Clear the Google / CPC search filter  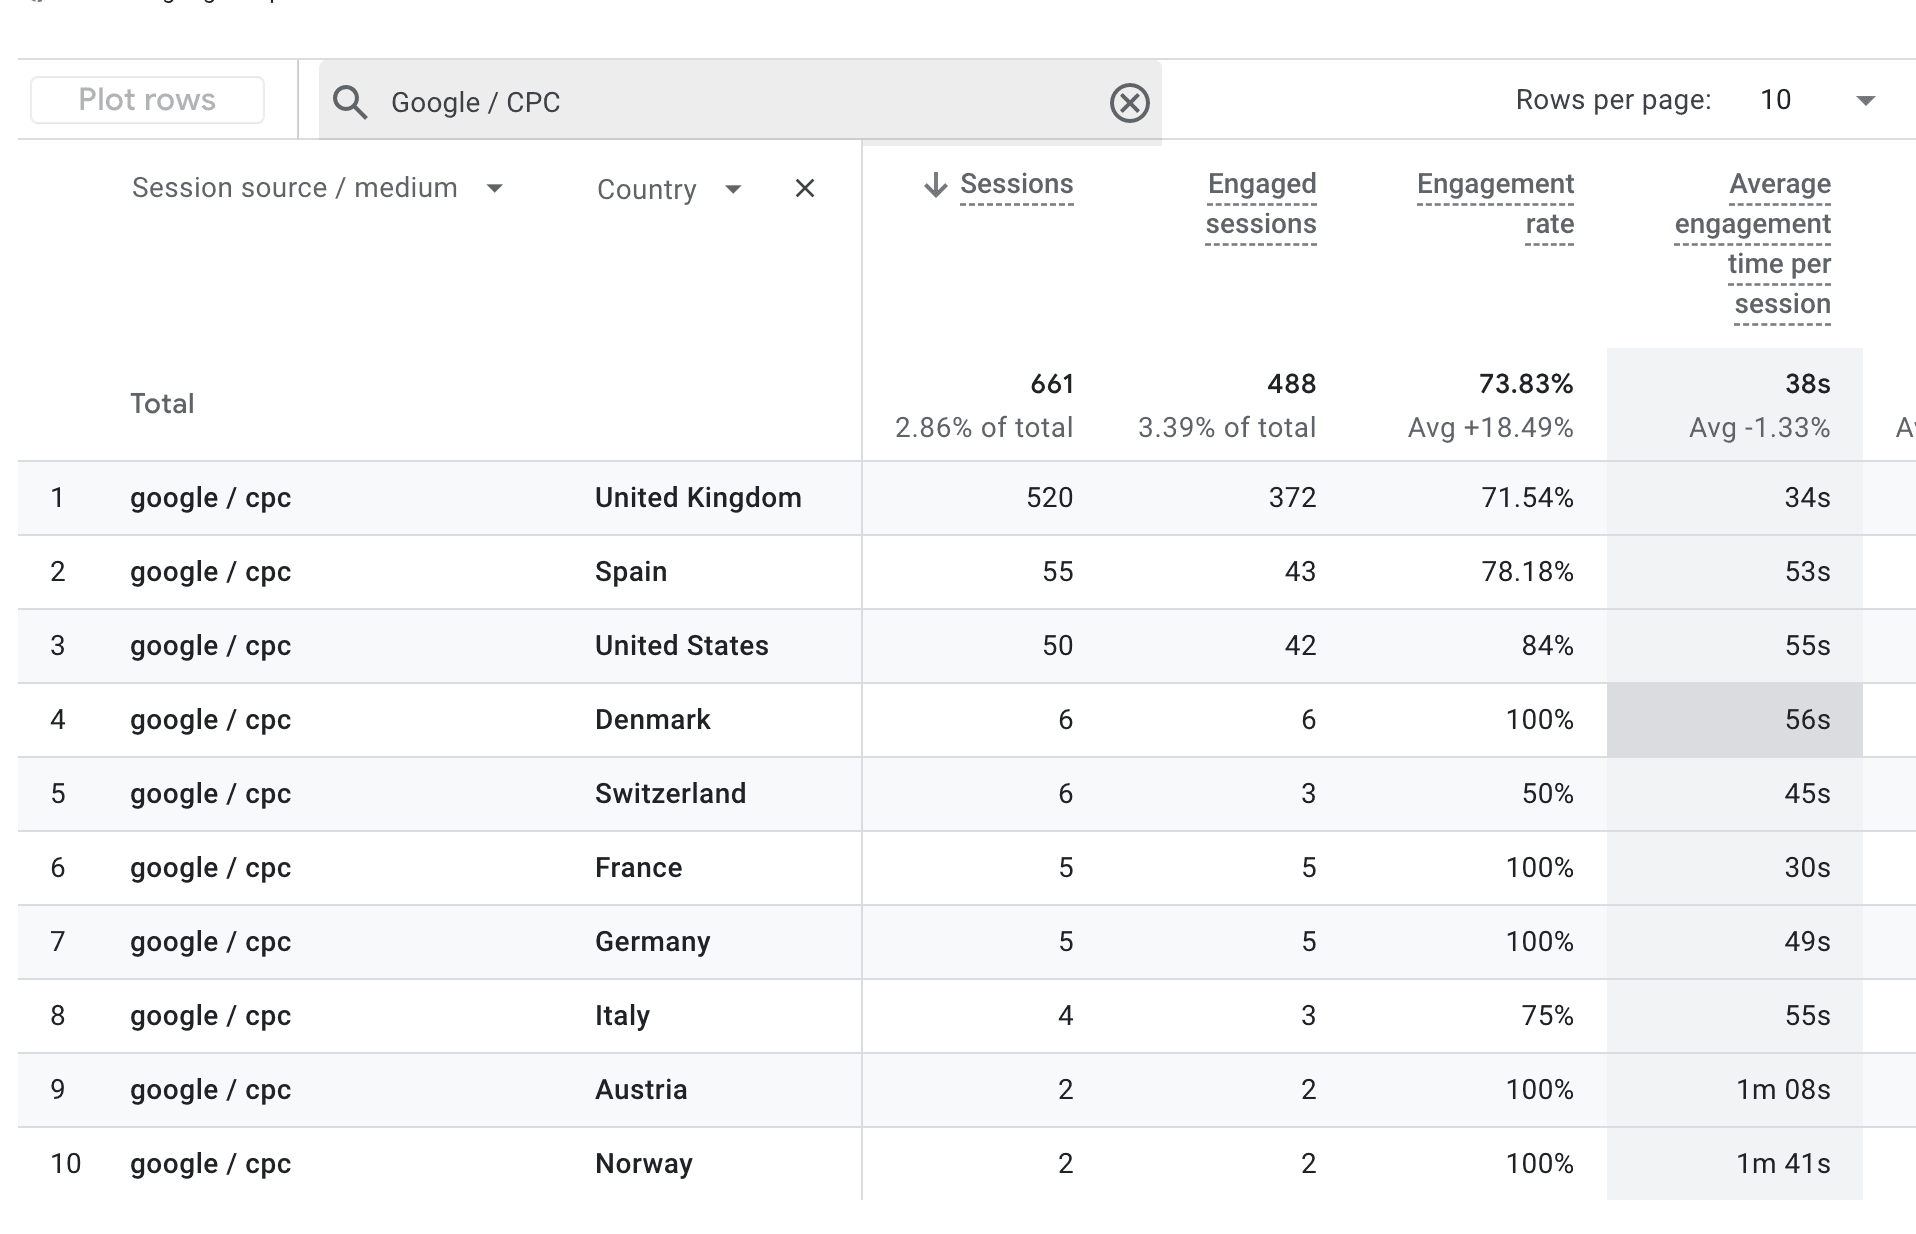pyautogui.click(x=1129, y=101)
